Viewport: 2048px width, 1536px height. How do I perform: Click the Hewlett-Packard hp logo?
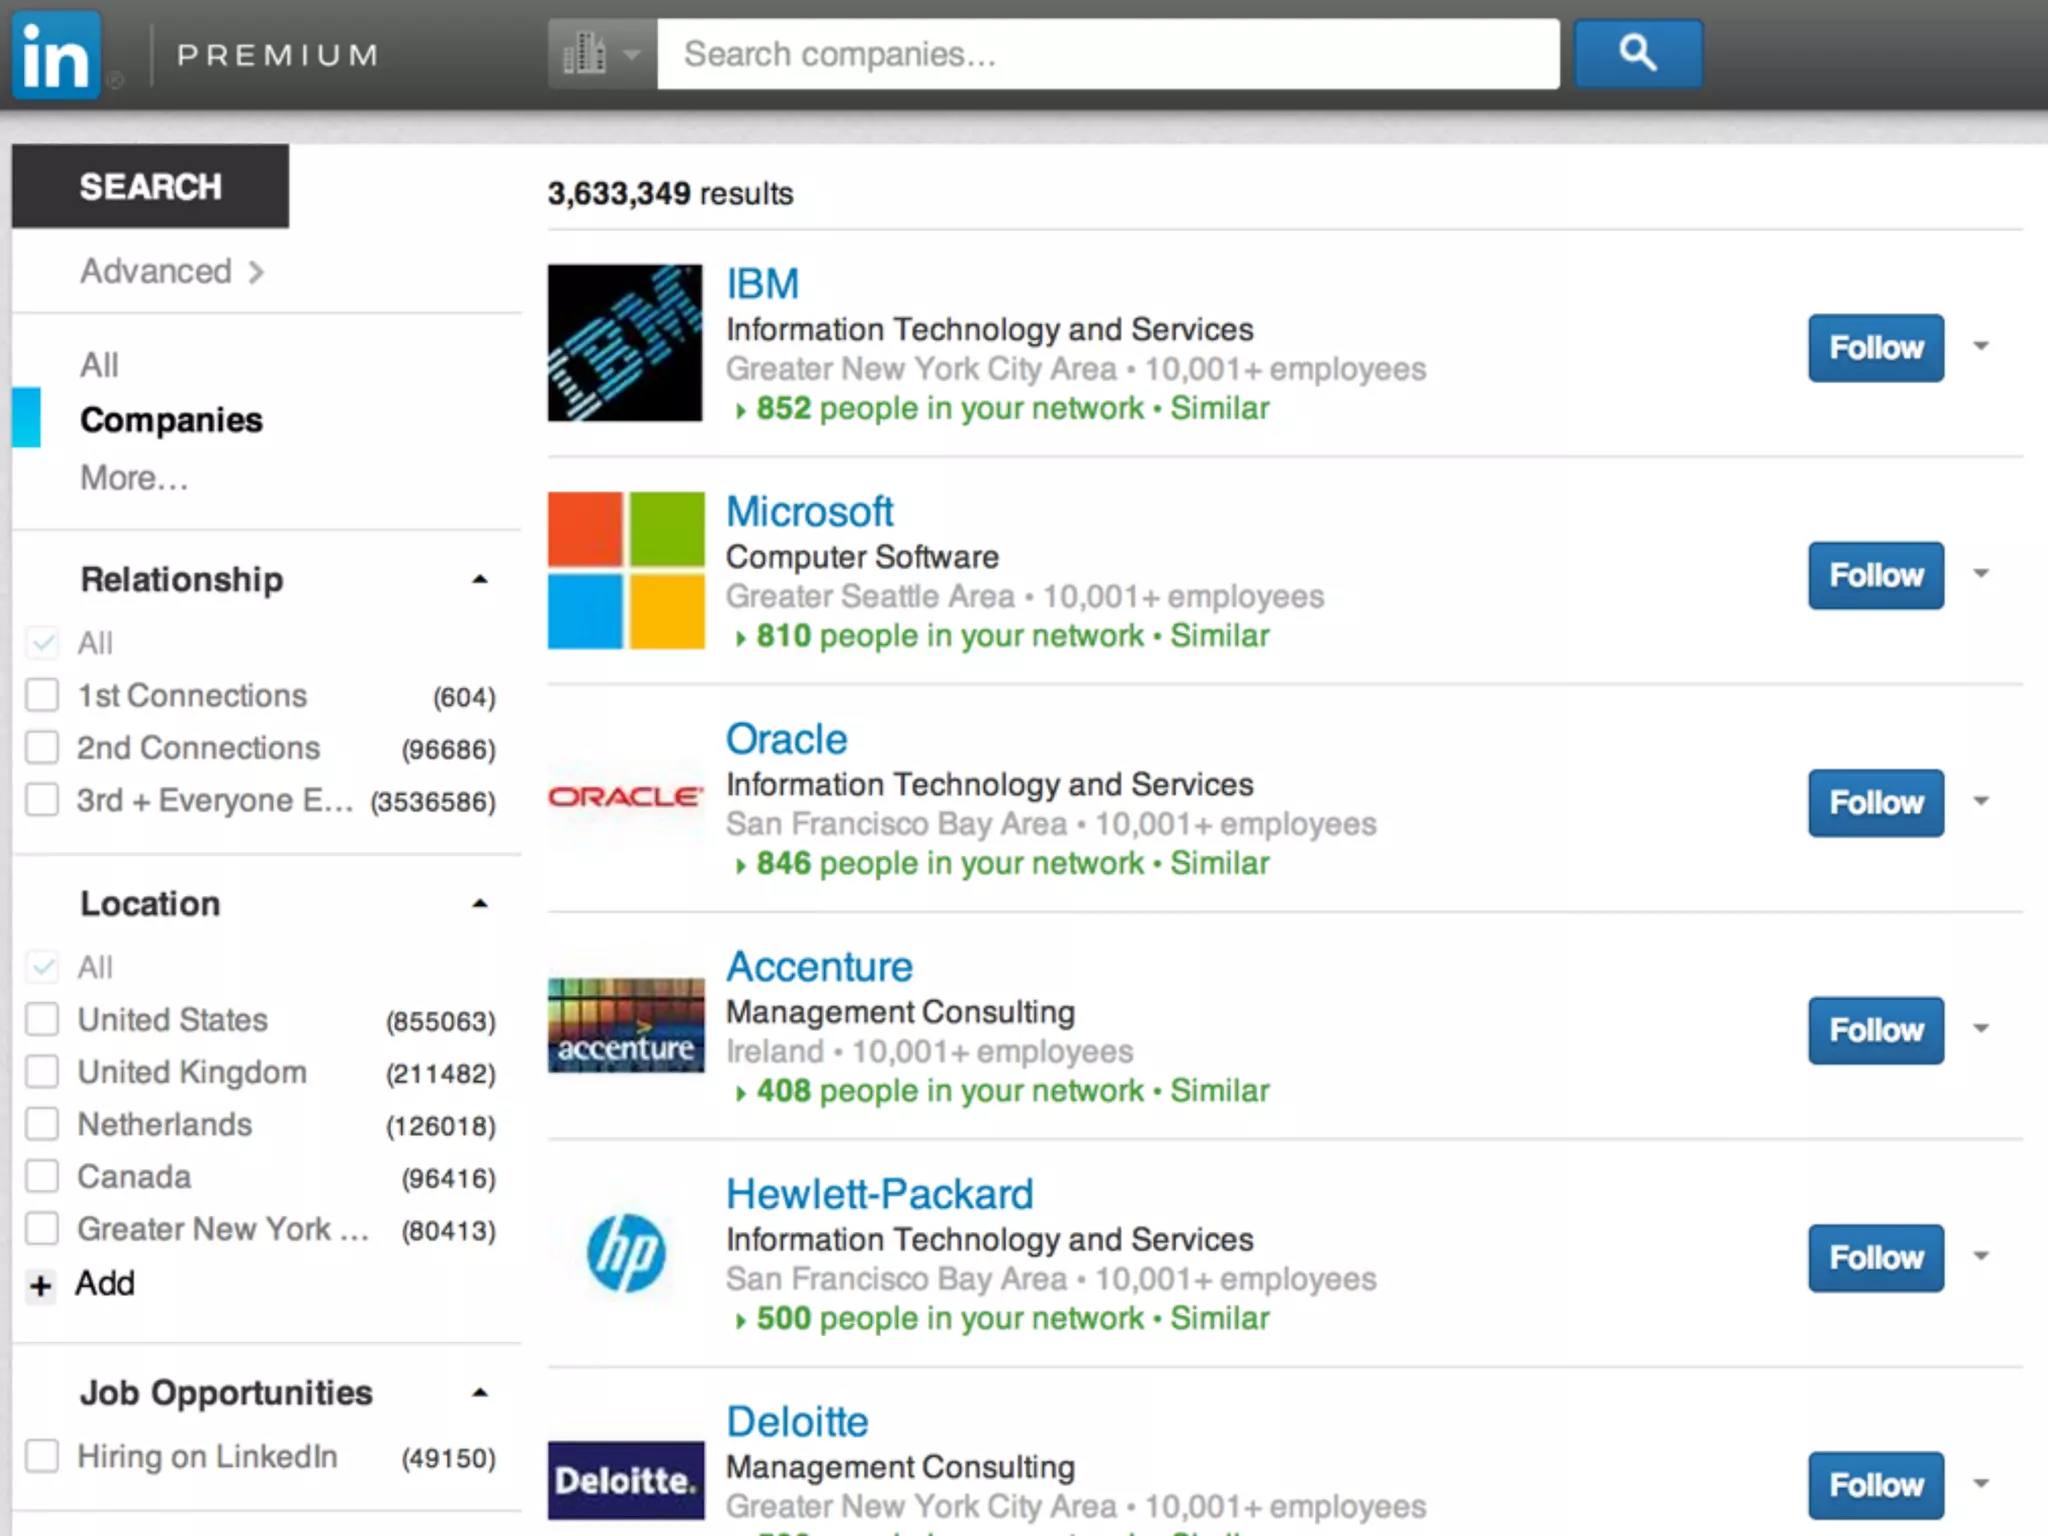tap(625, 1252)
